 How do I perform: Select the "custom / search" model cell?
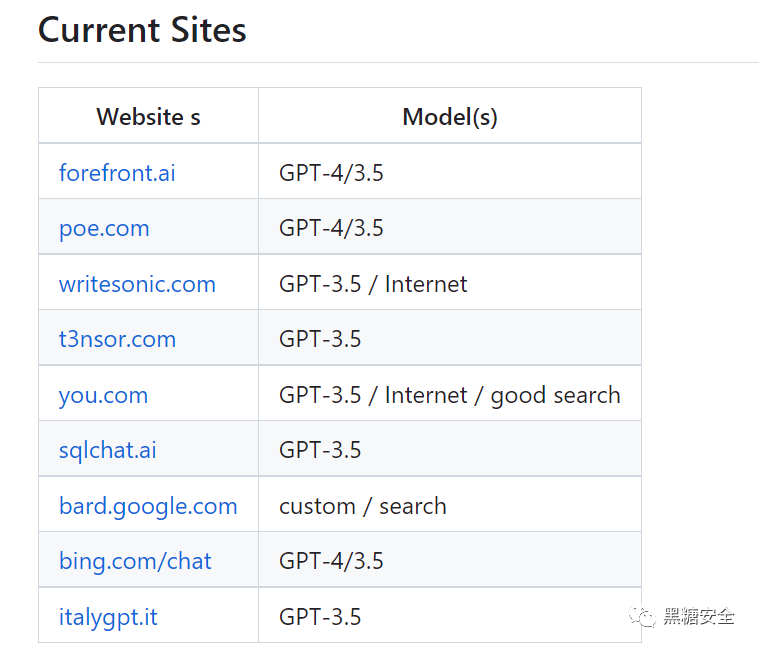pos(363,506)
